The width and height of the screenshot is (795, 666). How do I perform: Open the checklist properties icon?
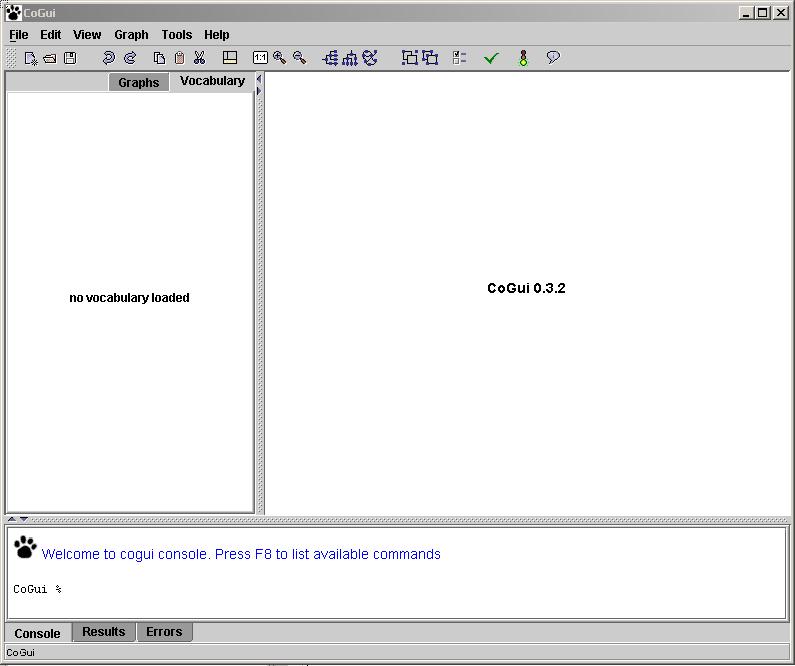pos(459,58)
